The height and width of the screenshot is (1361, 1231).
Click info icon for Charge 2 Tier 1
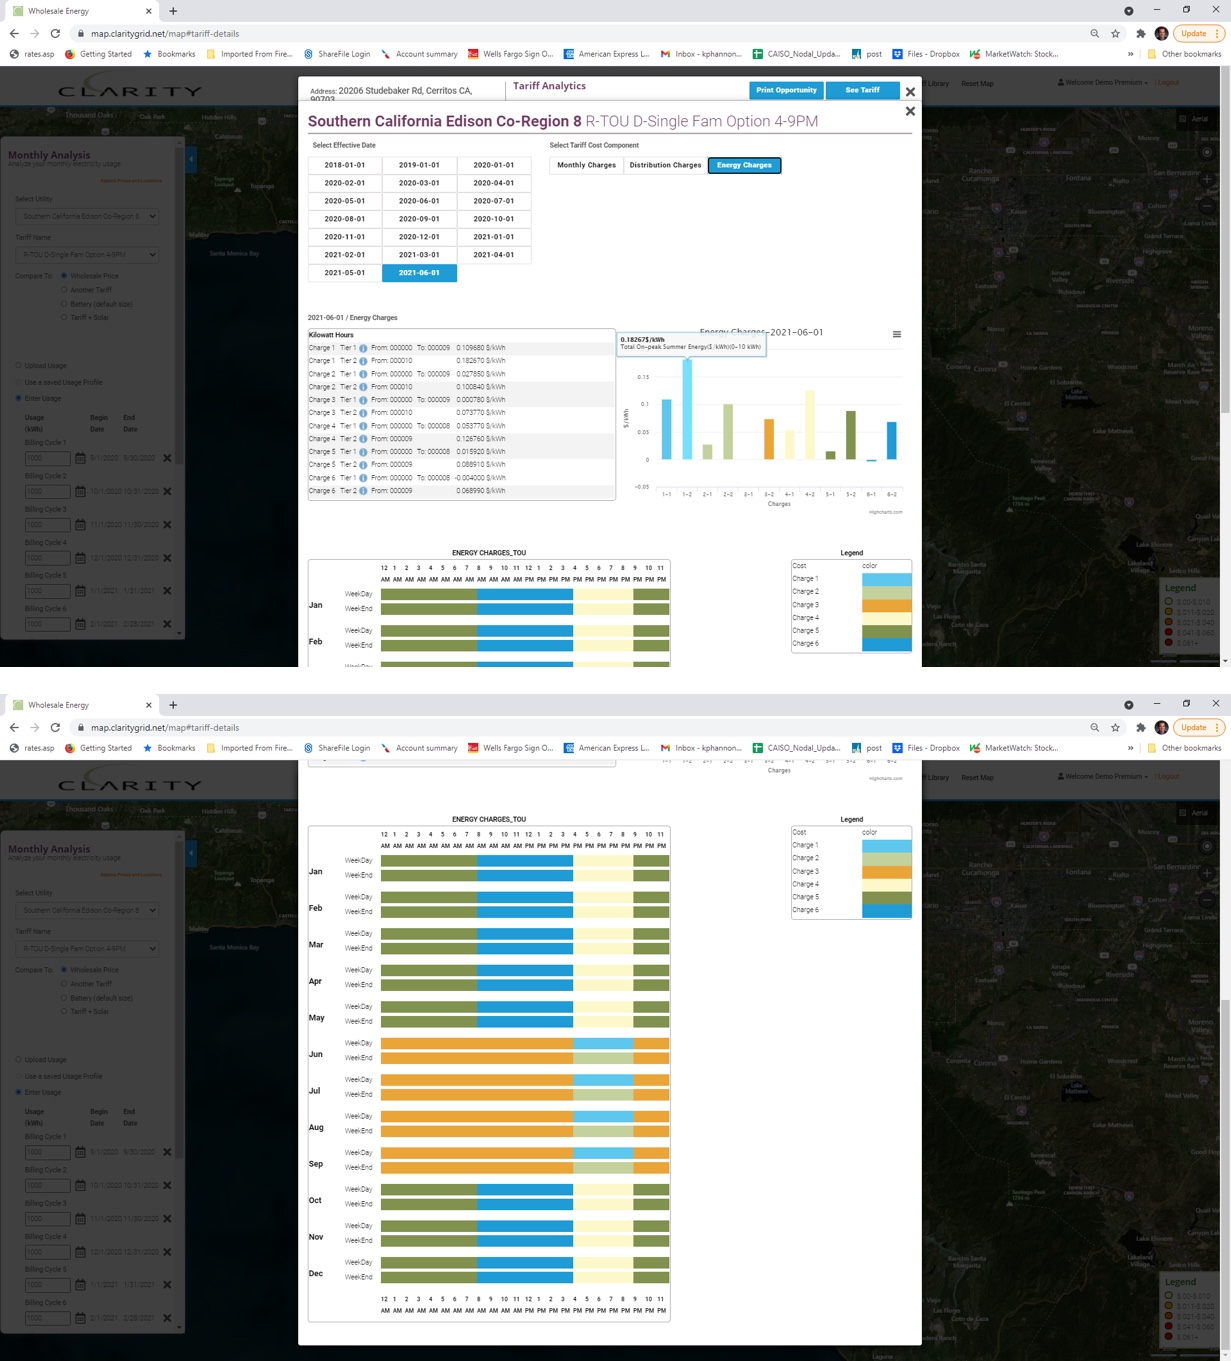coord(363,374)
